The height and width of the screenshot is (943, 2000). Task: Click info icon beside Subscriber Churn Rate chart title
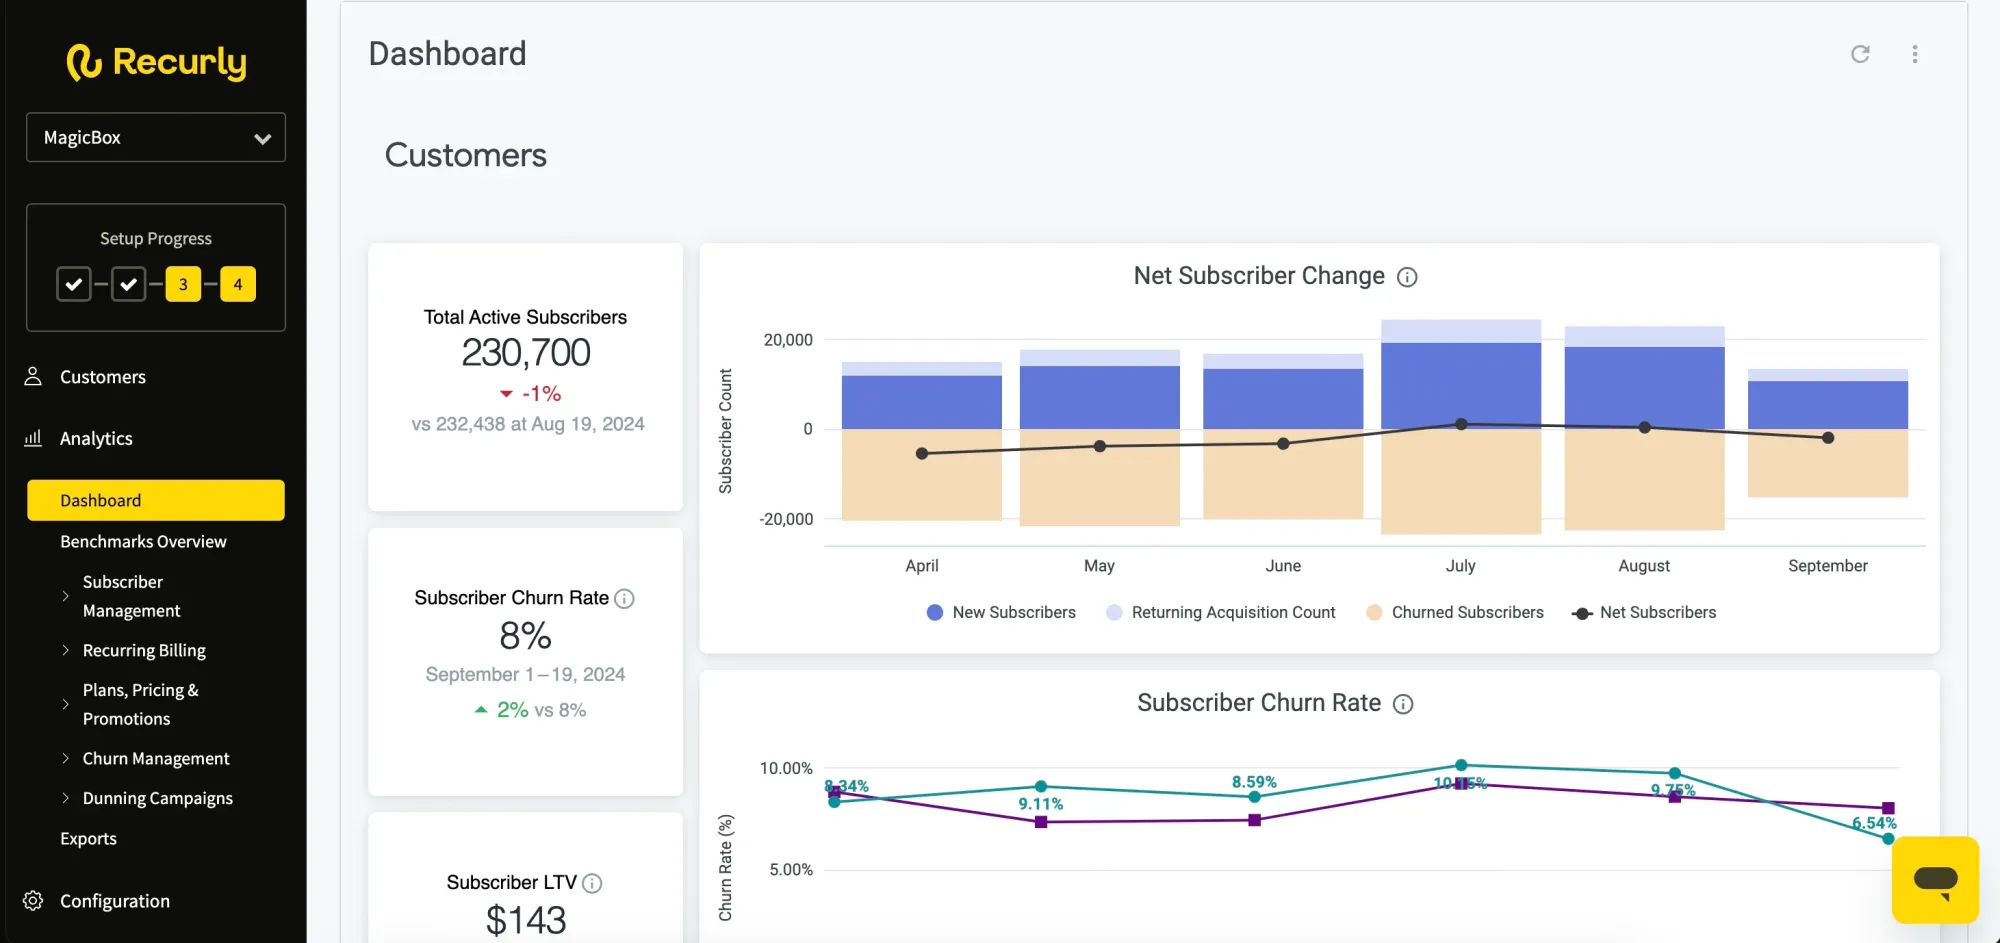tap(1403, 704)
